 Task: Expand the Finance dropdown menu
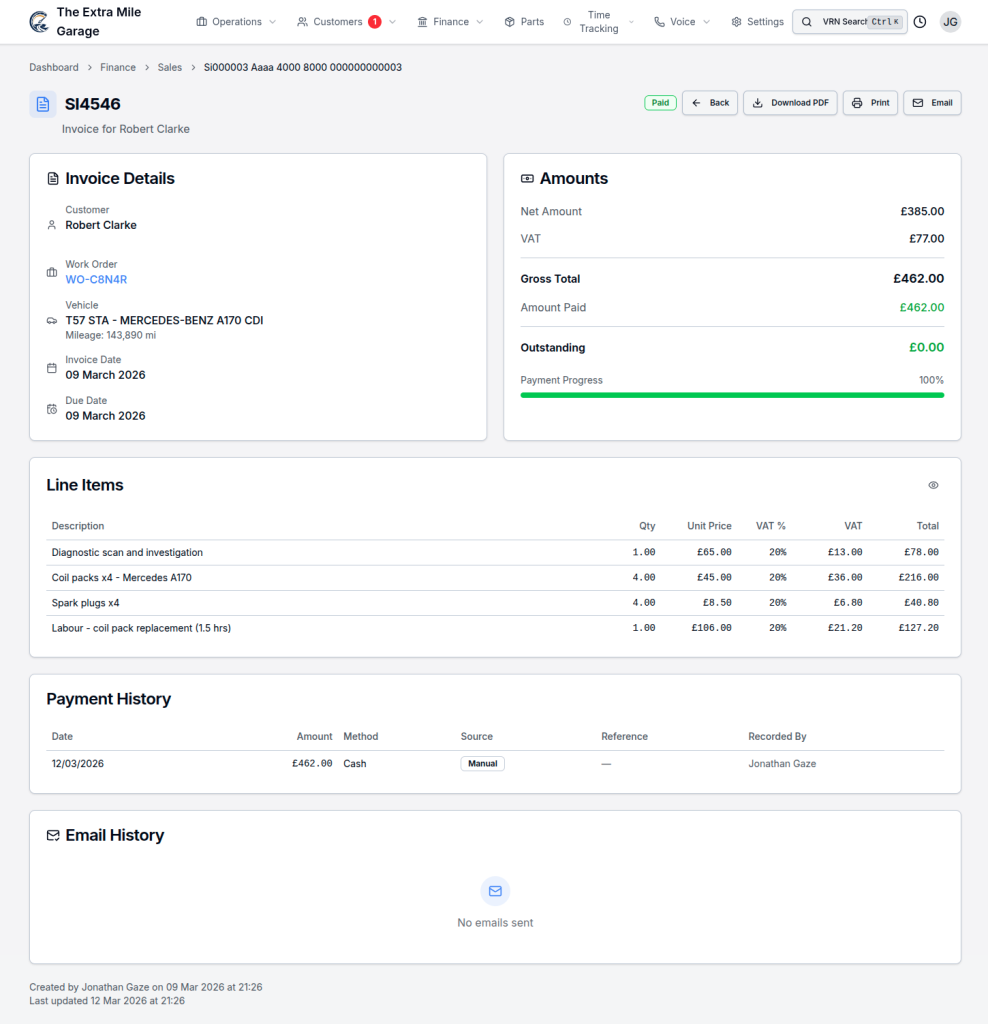[x=450, y=22]
